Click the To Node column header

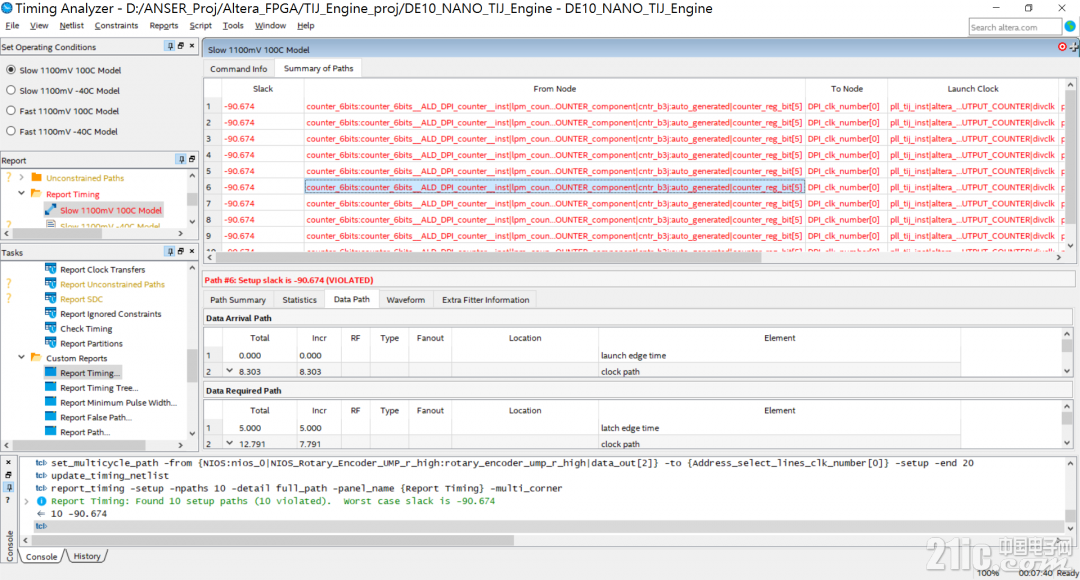pyautogui.click(x=847, y=89)
